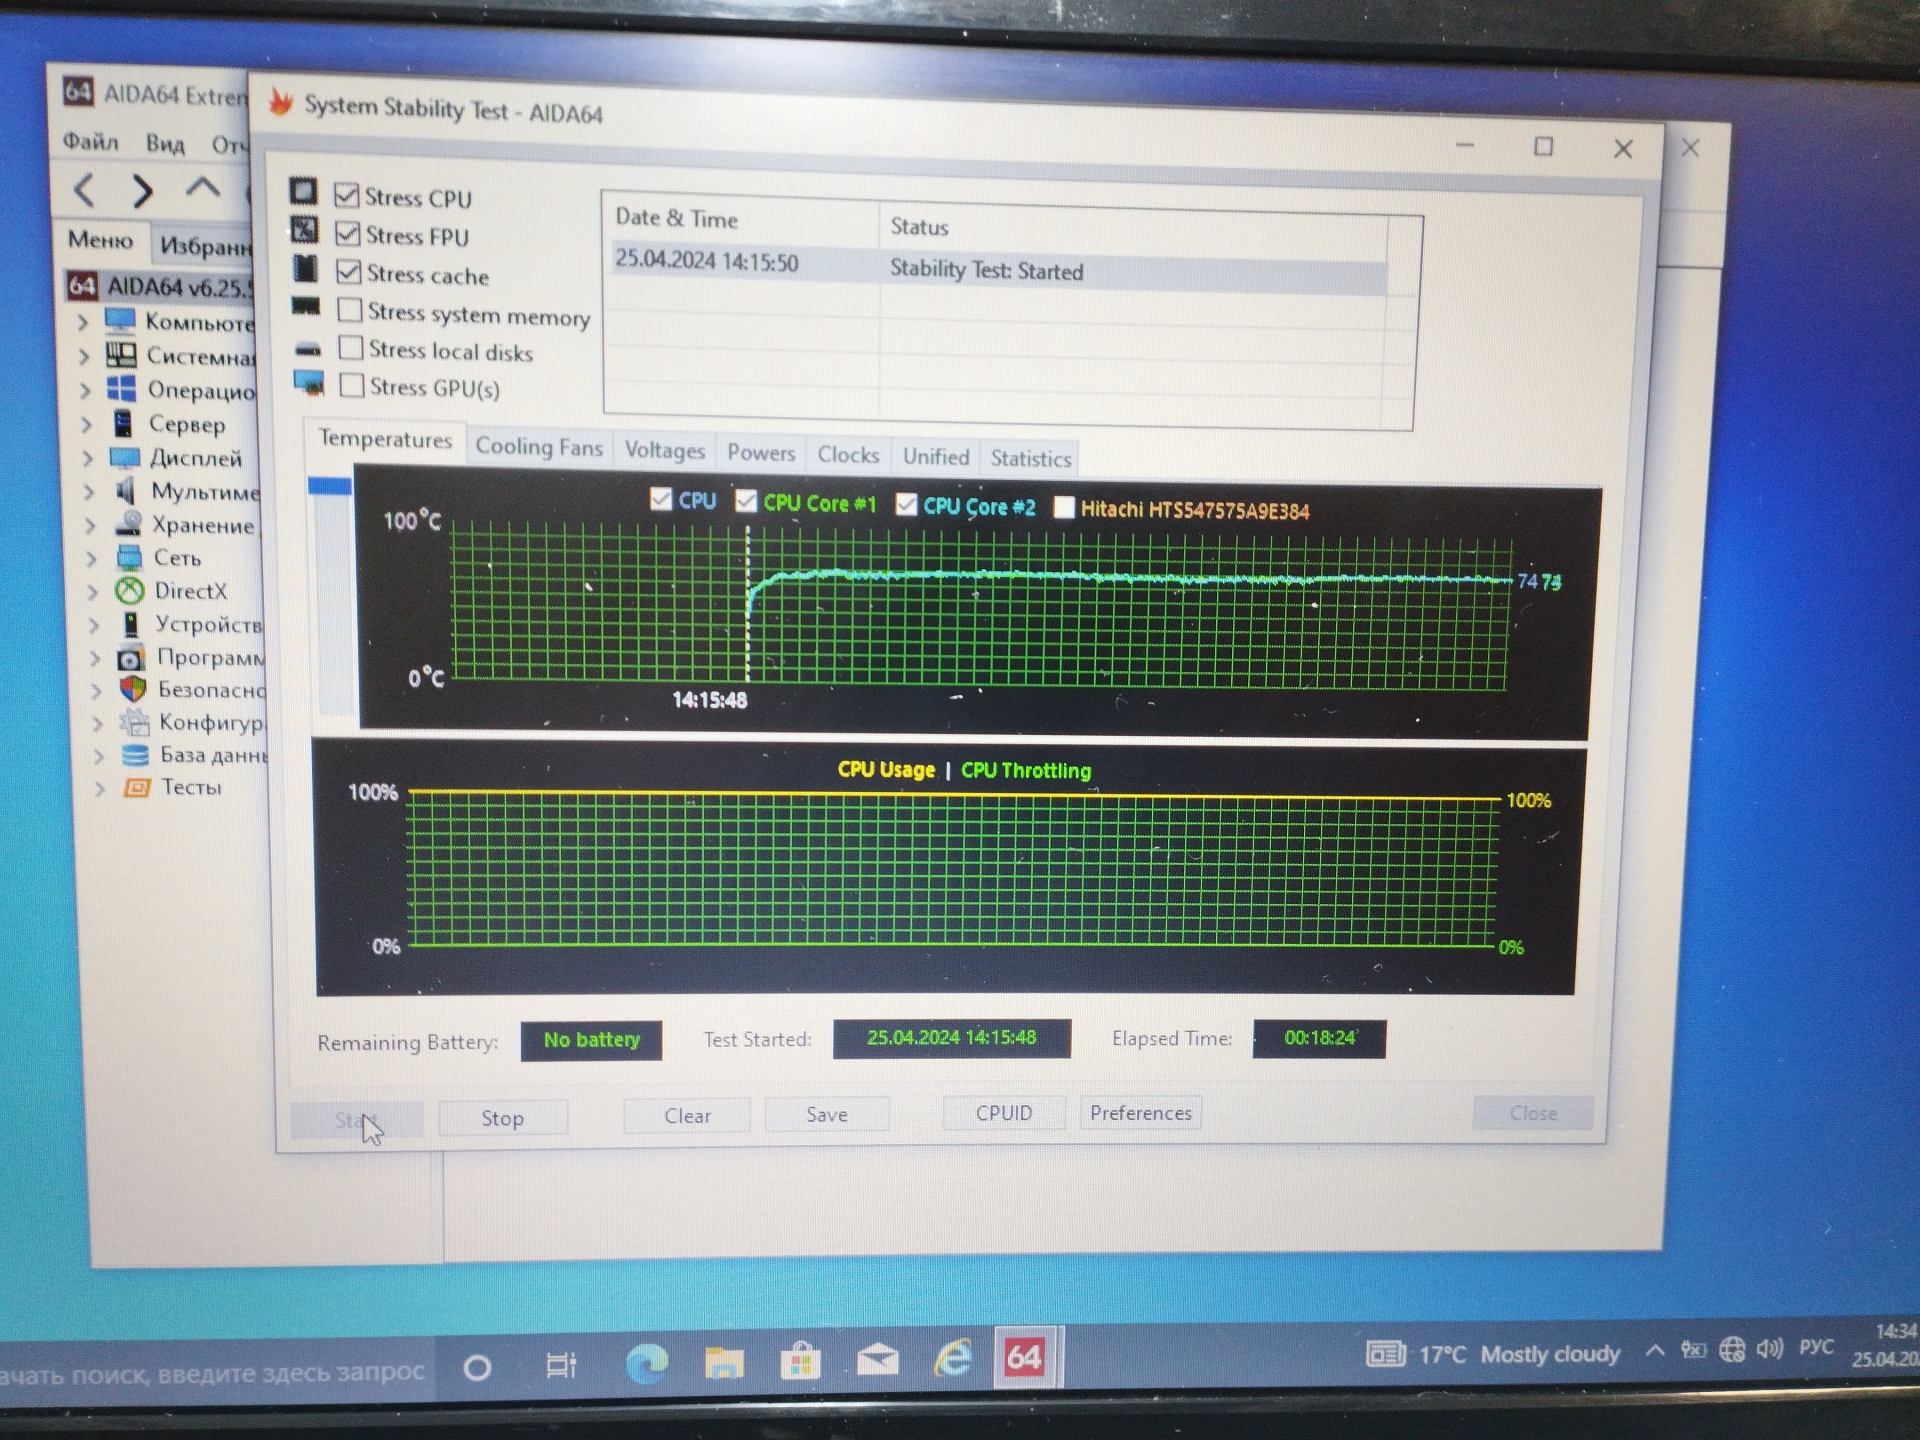Uncheck Stress FPU checkbox
This screenshot has height=1440, width=1920.
347,233
